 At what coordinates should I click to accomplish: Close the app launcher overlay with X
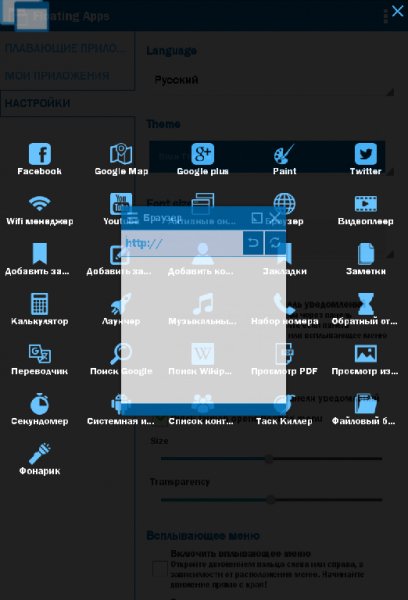pos(398,11)
